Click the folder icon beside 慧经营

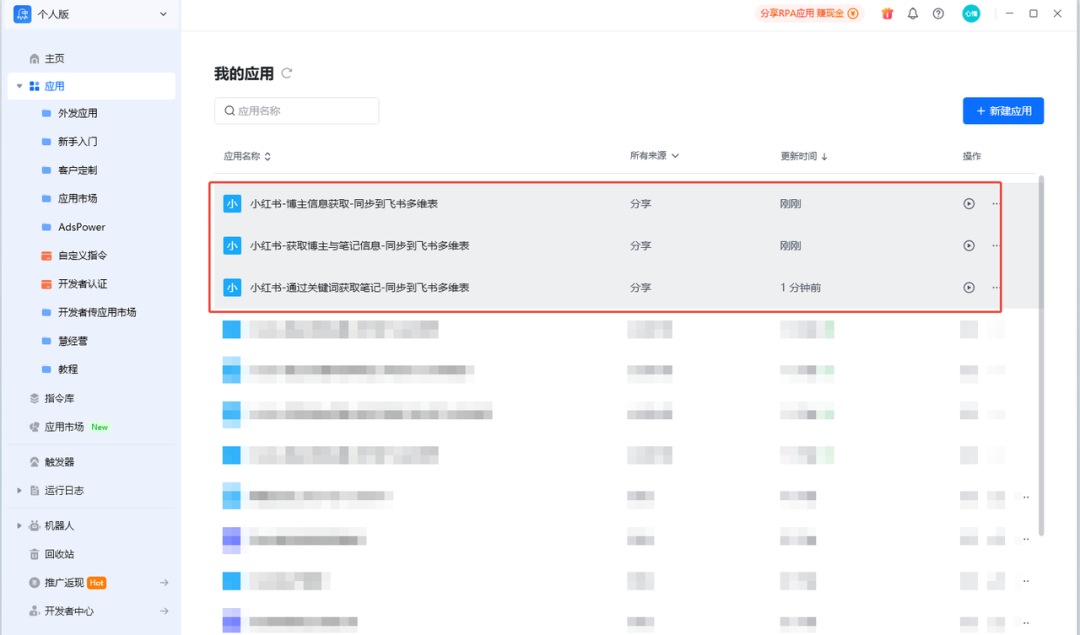46,341
